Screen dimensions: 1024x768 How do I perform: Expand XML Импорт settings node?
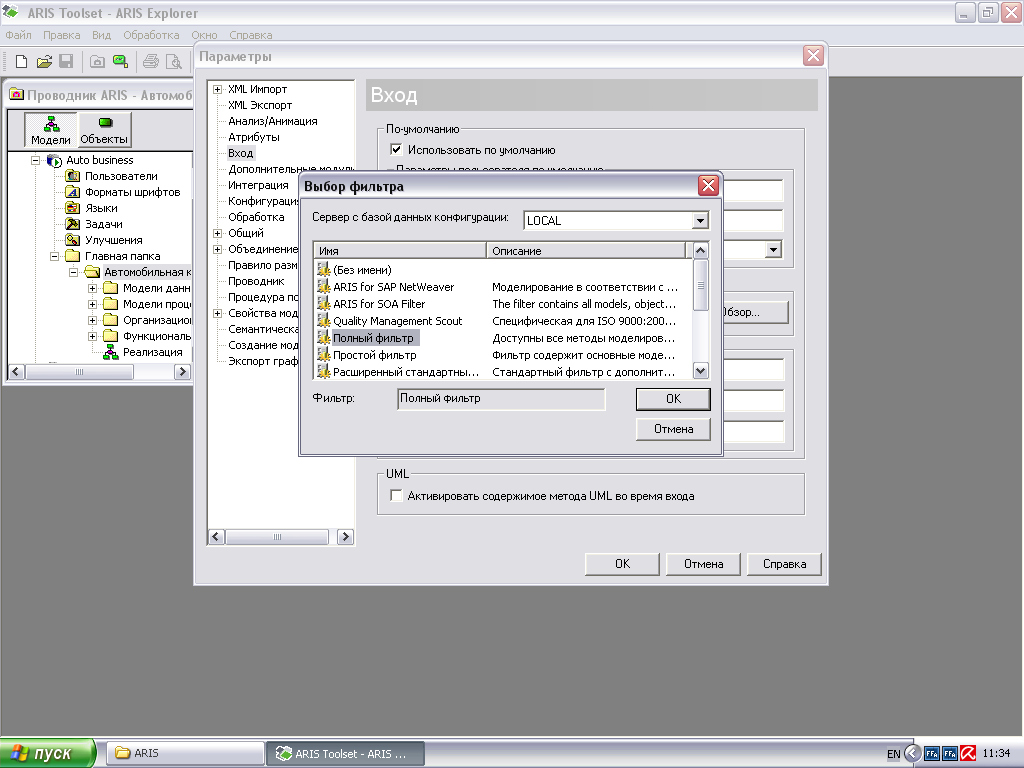pos(217,89)
